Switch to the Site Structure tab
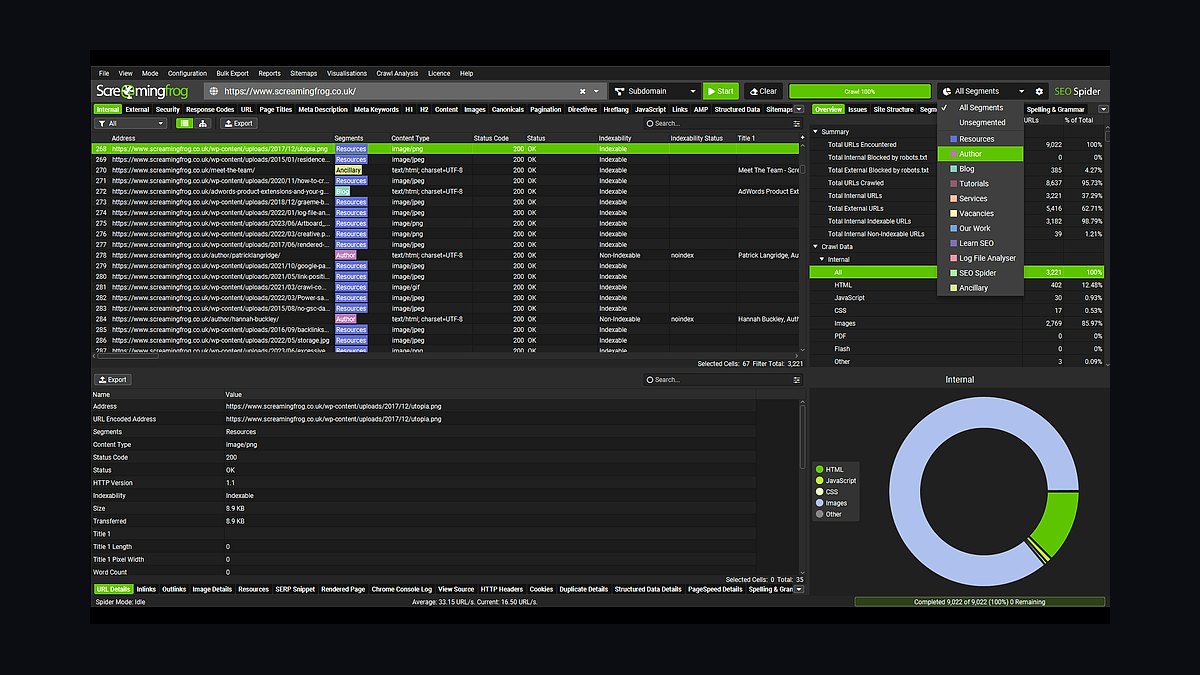 coord(893,109)
